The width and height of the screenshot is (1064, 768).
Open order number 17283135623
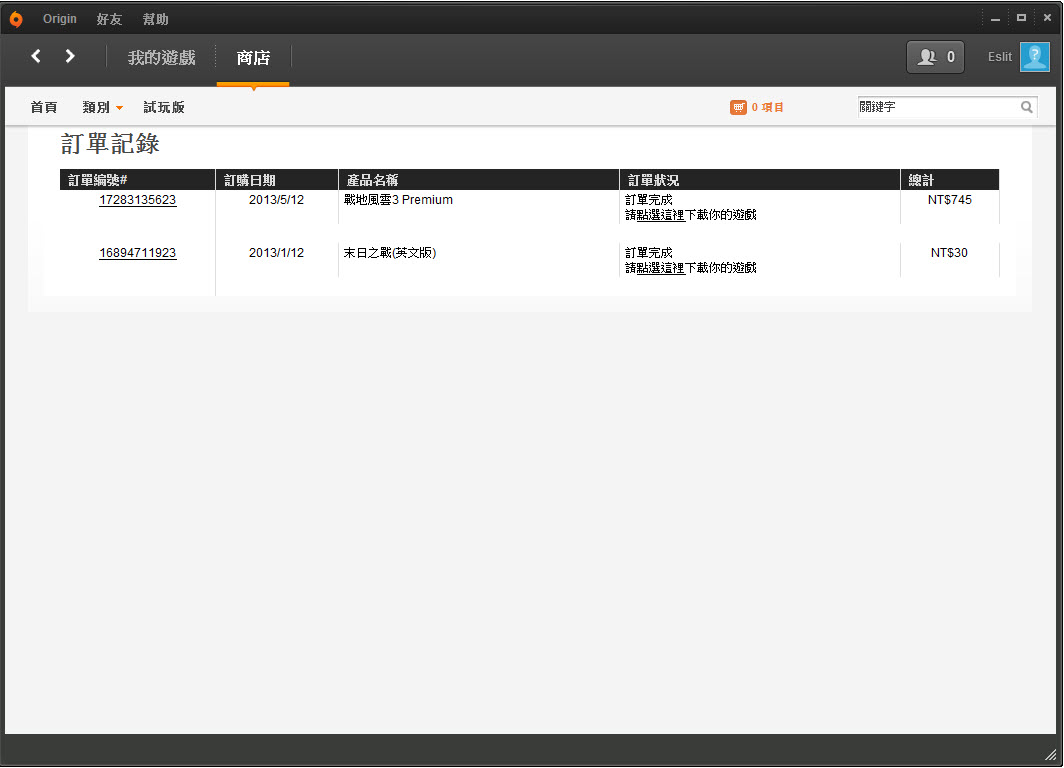pos(137,200)
